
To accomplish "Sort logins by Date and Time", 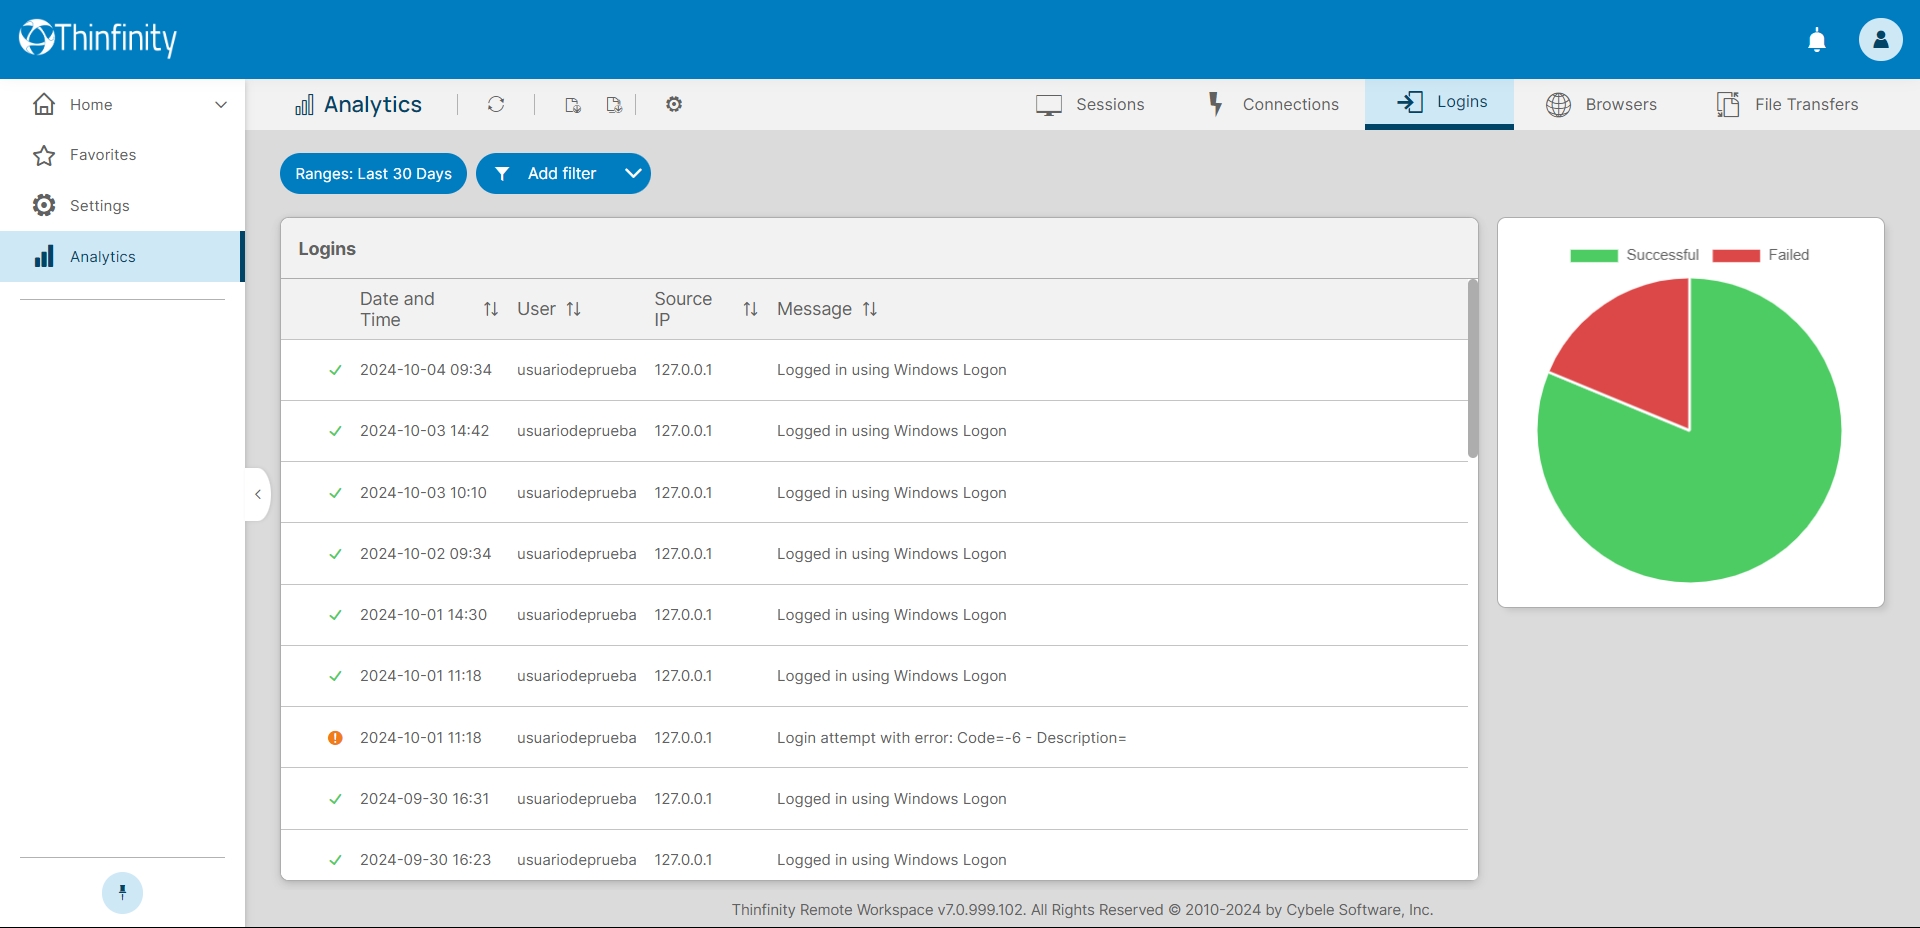I will pos(490,309).
